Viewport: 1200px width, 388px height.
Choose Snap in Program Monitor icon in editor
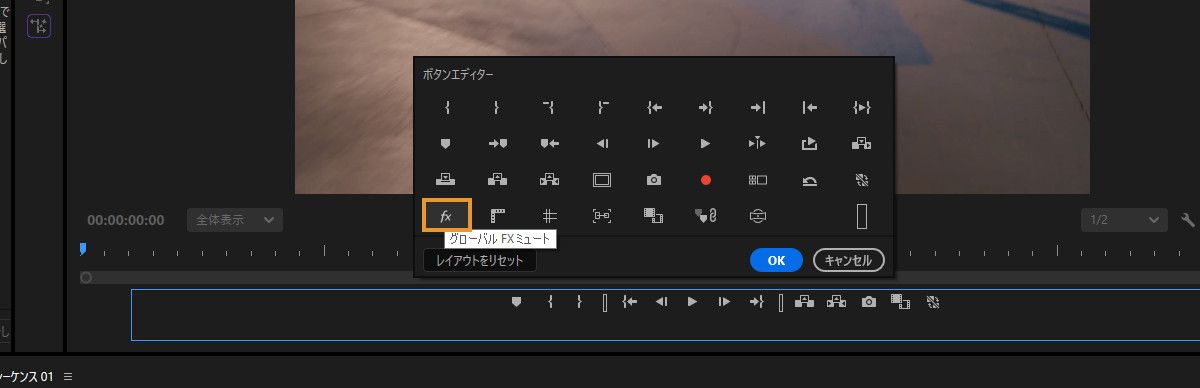pos(602,215)
